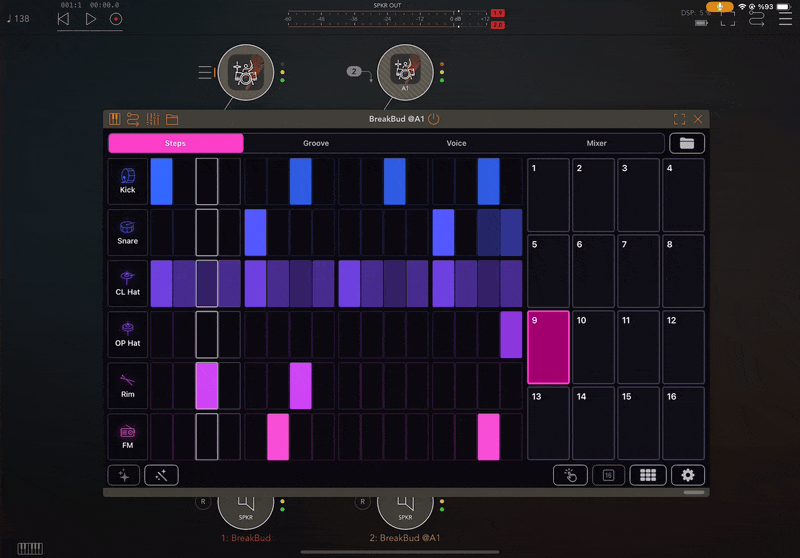Toggle the pattern grid view button
This screenshot has width=800, height=558.
pos(648,475)
